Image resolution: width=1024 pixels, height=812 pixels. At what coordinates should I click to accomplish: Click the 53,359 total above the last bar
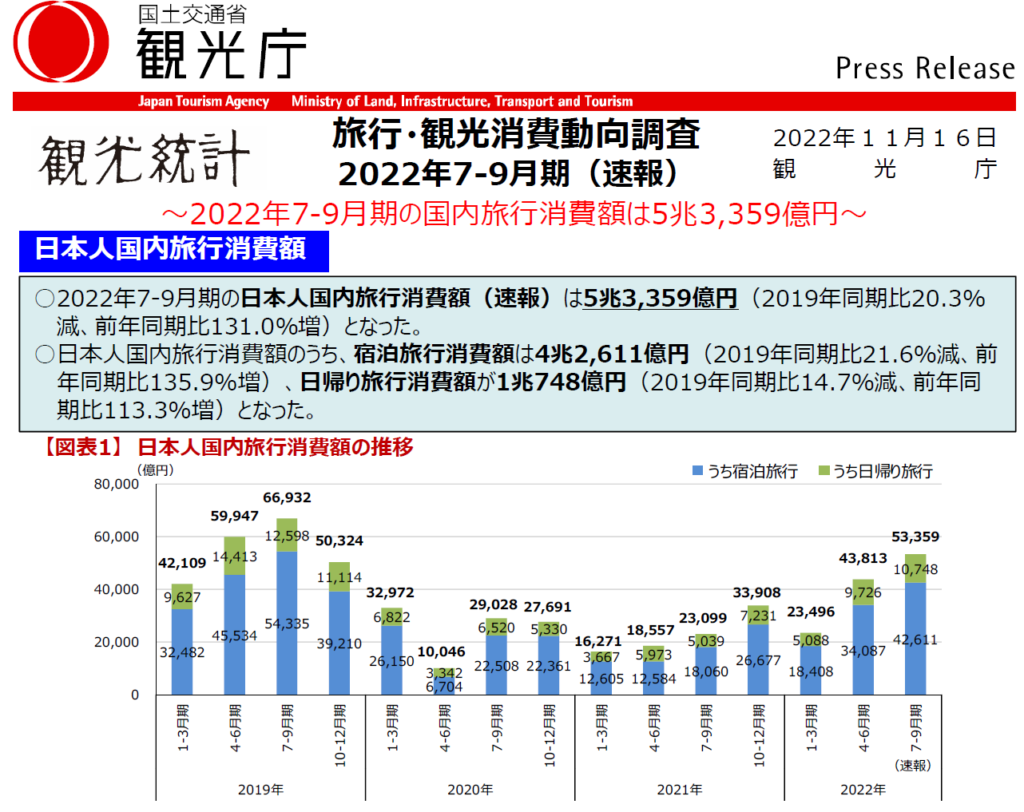click(x=914, y=536)
